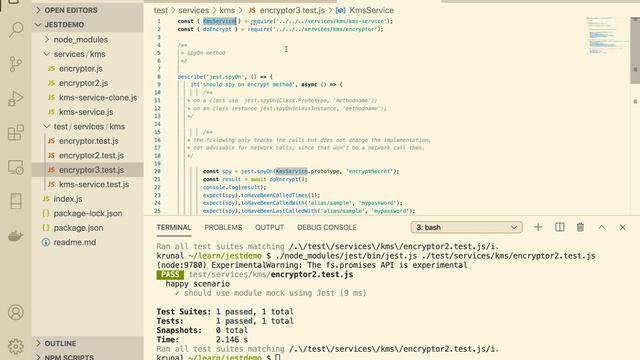Switch to the DEBUG CONSOLE tab
640x360 pixels.
point(327,227)
